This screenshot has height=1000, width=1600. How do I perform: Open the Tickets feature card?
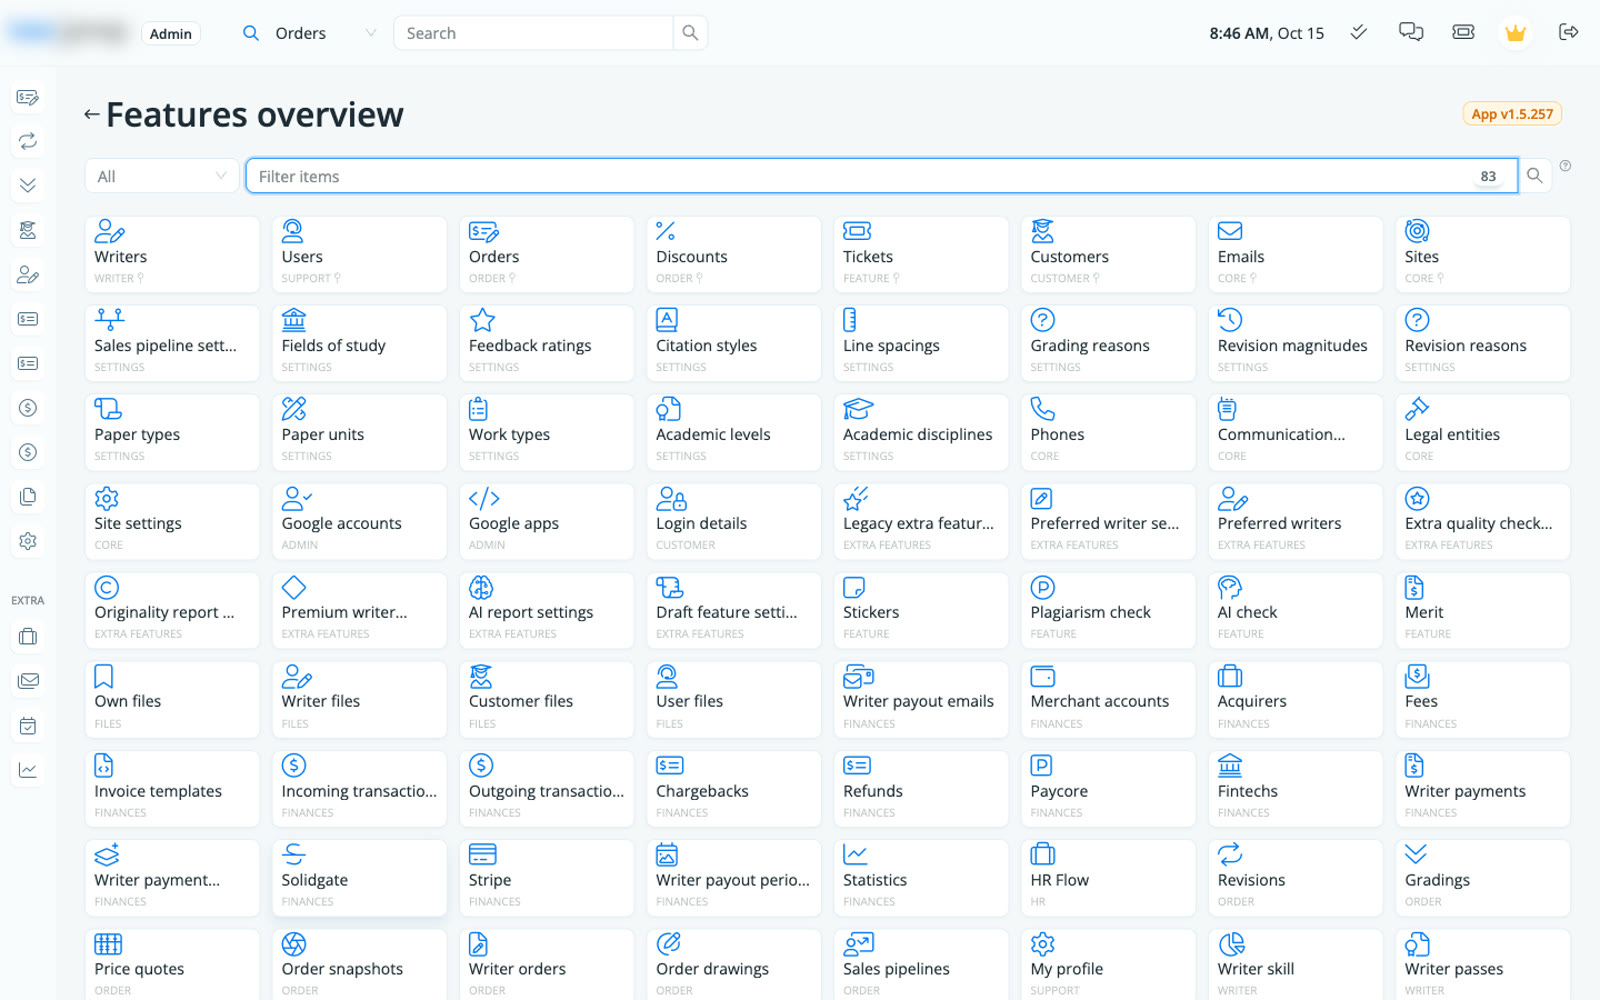coord(921,255)
